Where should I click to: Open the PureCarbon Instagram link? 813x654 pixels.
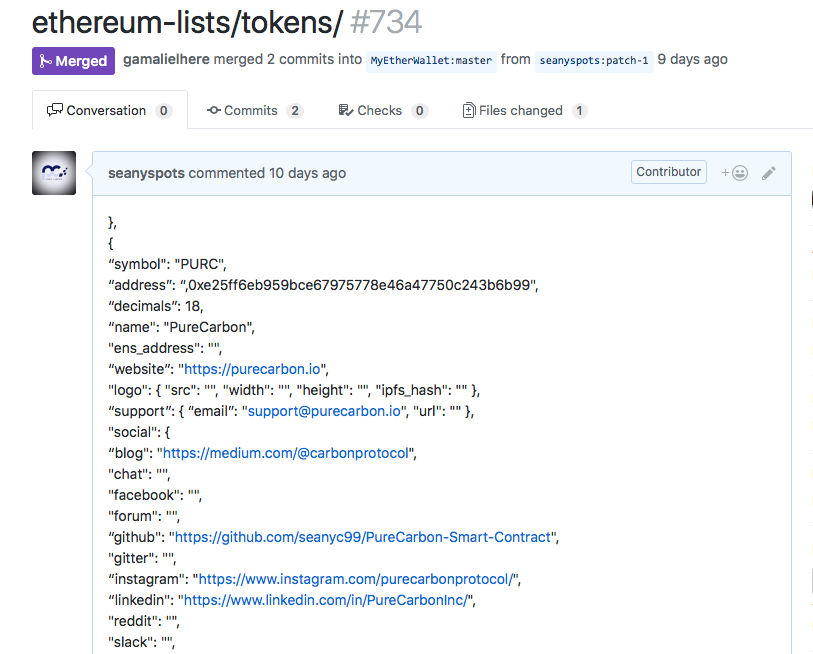tap(354, 579)
